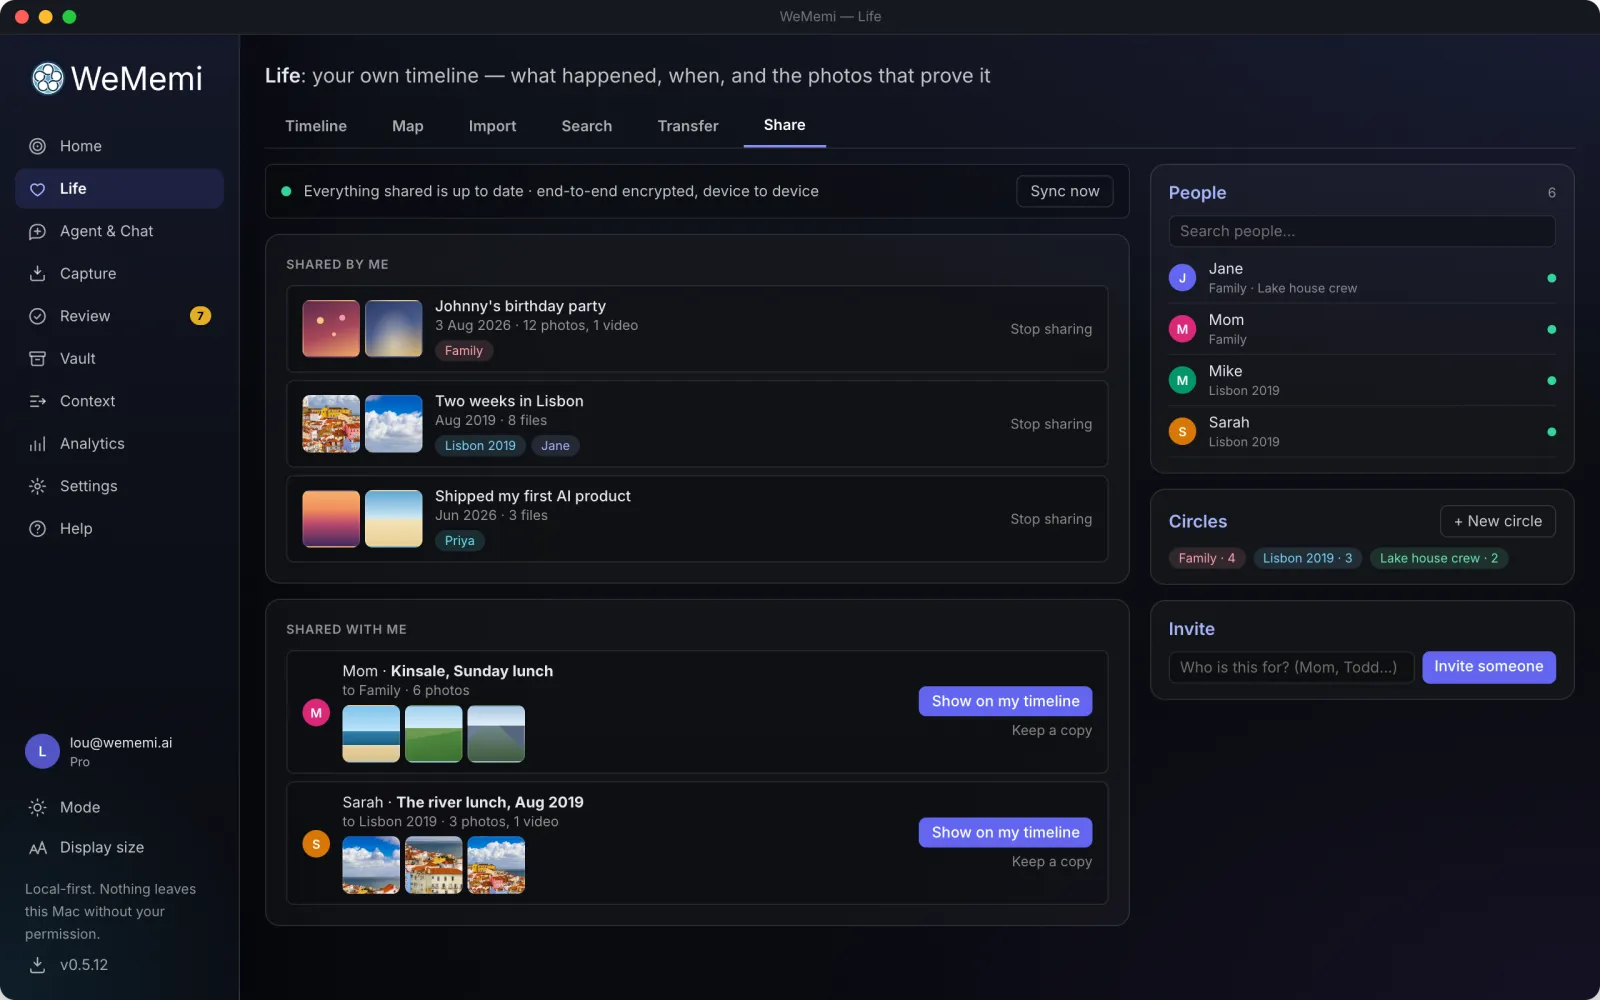Image resolution: width=1600 pixels, height=1000 pixels.
Task: Open Help question mark icon
Action: (x=37, y=528)
